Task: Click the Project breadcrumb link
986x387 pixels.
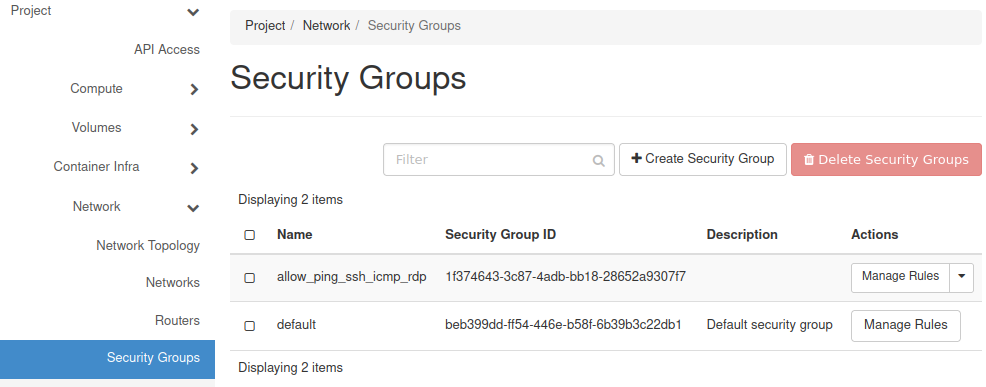Action: coord(265,26)
